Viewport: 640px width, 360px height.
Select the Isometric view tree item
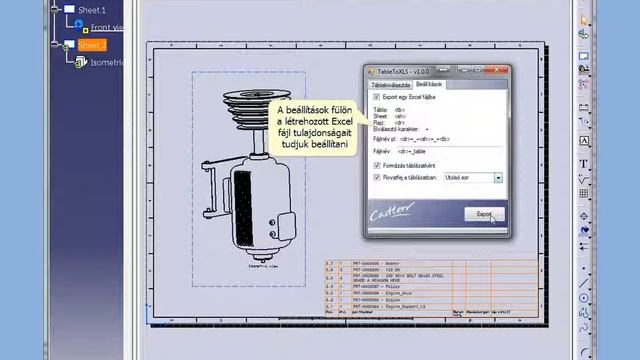click(107, 62)
